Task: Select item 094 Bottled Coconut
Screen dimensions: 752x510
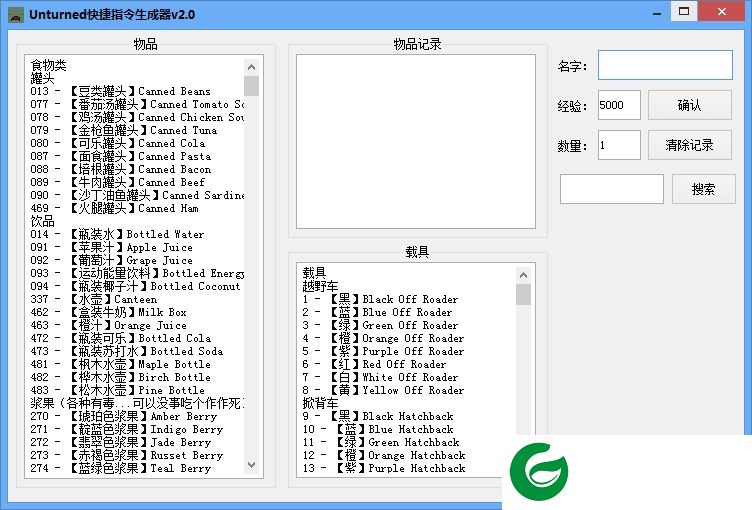Action: [x=135, y=286]
